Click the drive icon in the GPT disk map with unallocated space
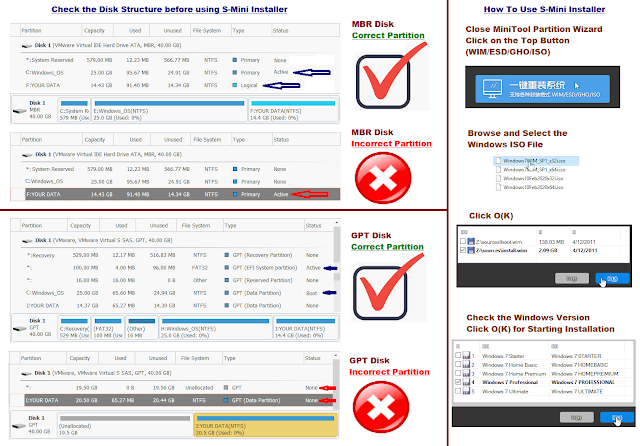Viewport: 640px width, 446px height. point(19,426)
